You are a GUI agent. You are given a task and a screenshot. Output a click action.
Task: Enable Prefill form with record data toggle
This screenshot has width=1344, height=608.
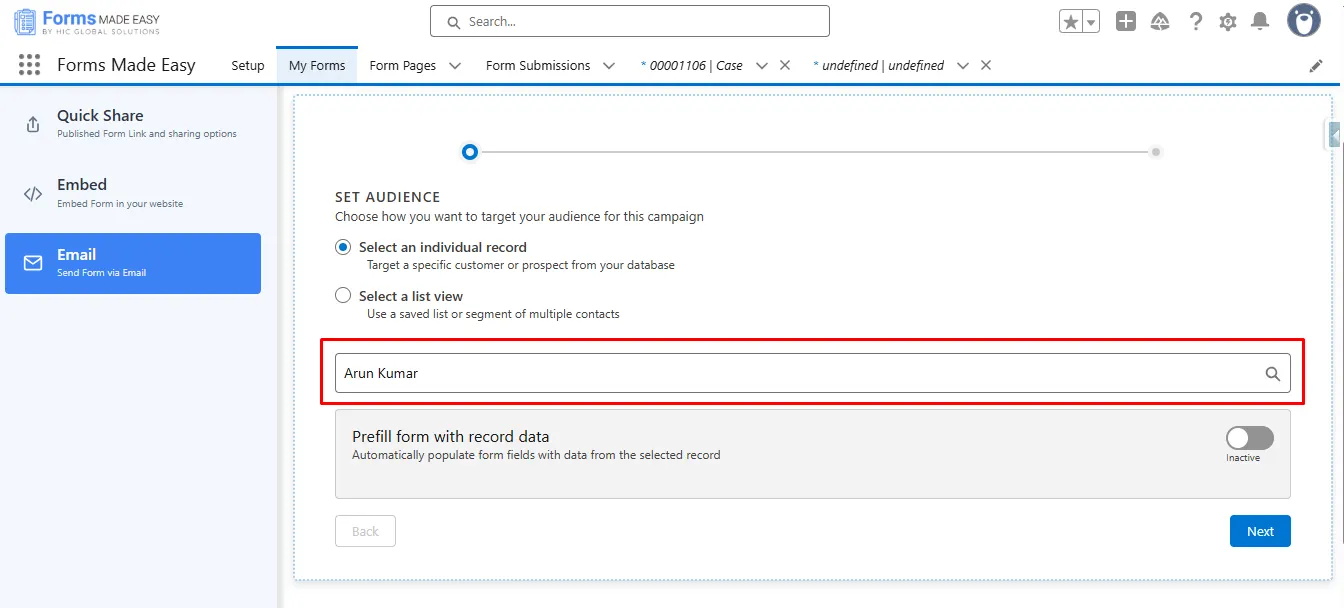pos(1250,438)
